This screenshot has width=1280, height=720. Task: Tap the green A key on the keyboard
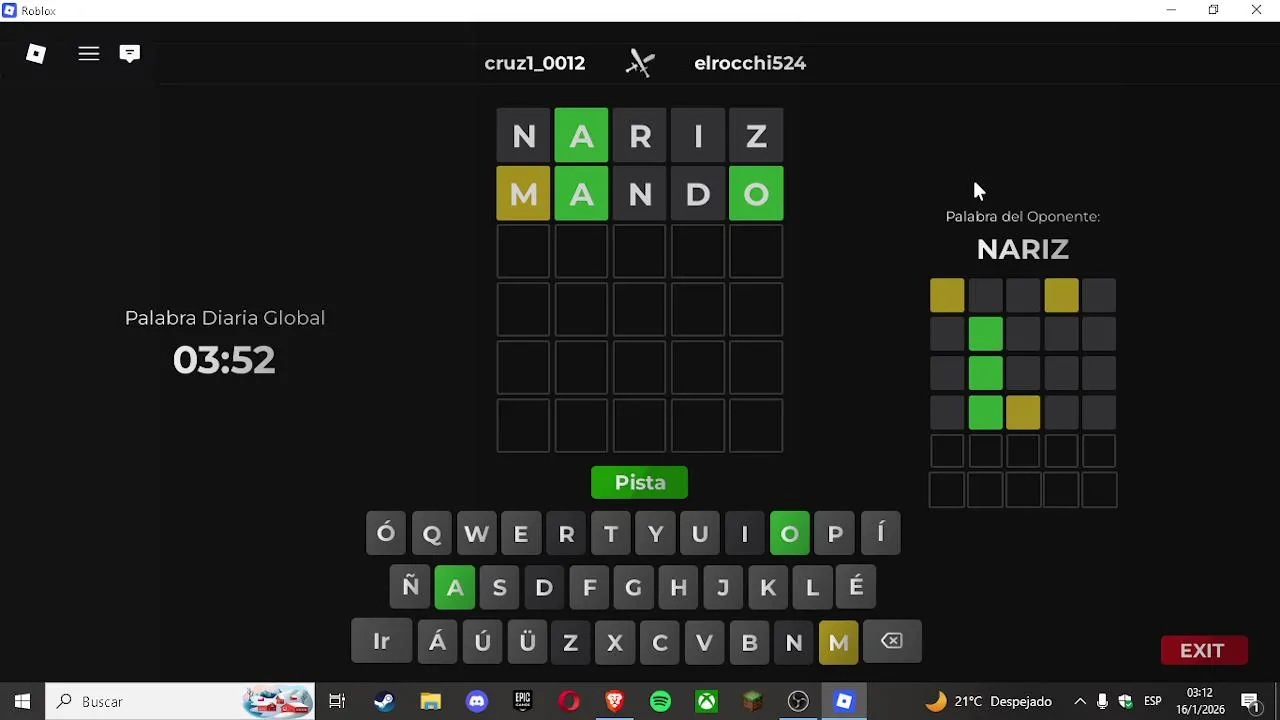455,588
